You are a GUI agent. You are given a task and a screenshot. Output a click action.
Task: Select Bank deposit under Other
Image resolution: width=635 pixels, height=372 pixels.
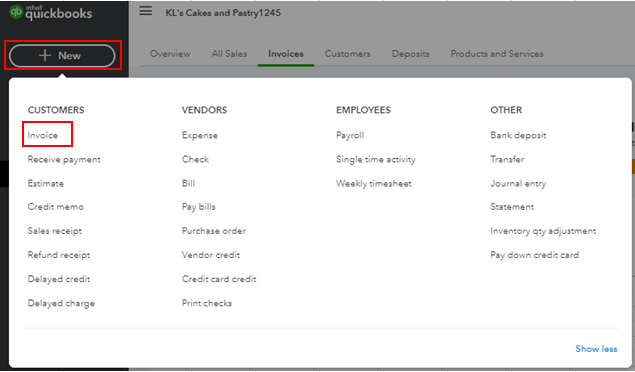[x=518, y=135]
